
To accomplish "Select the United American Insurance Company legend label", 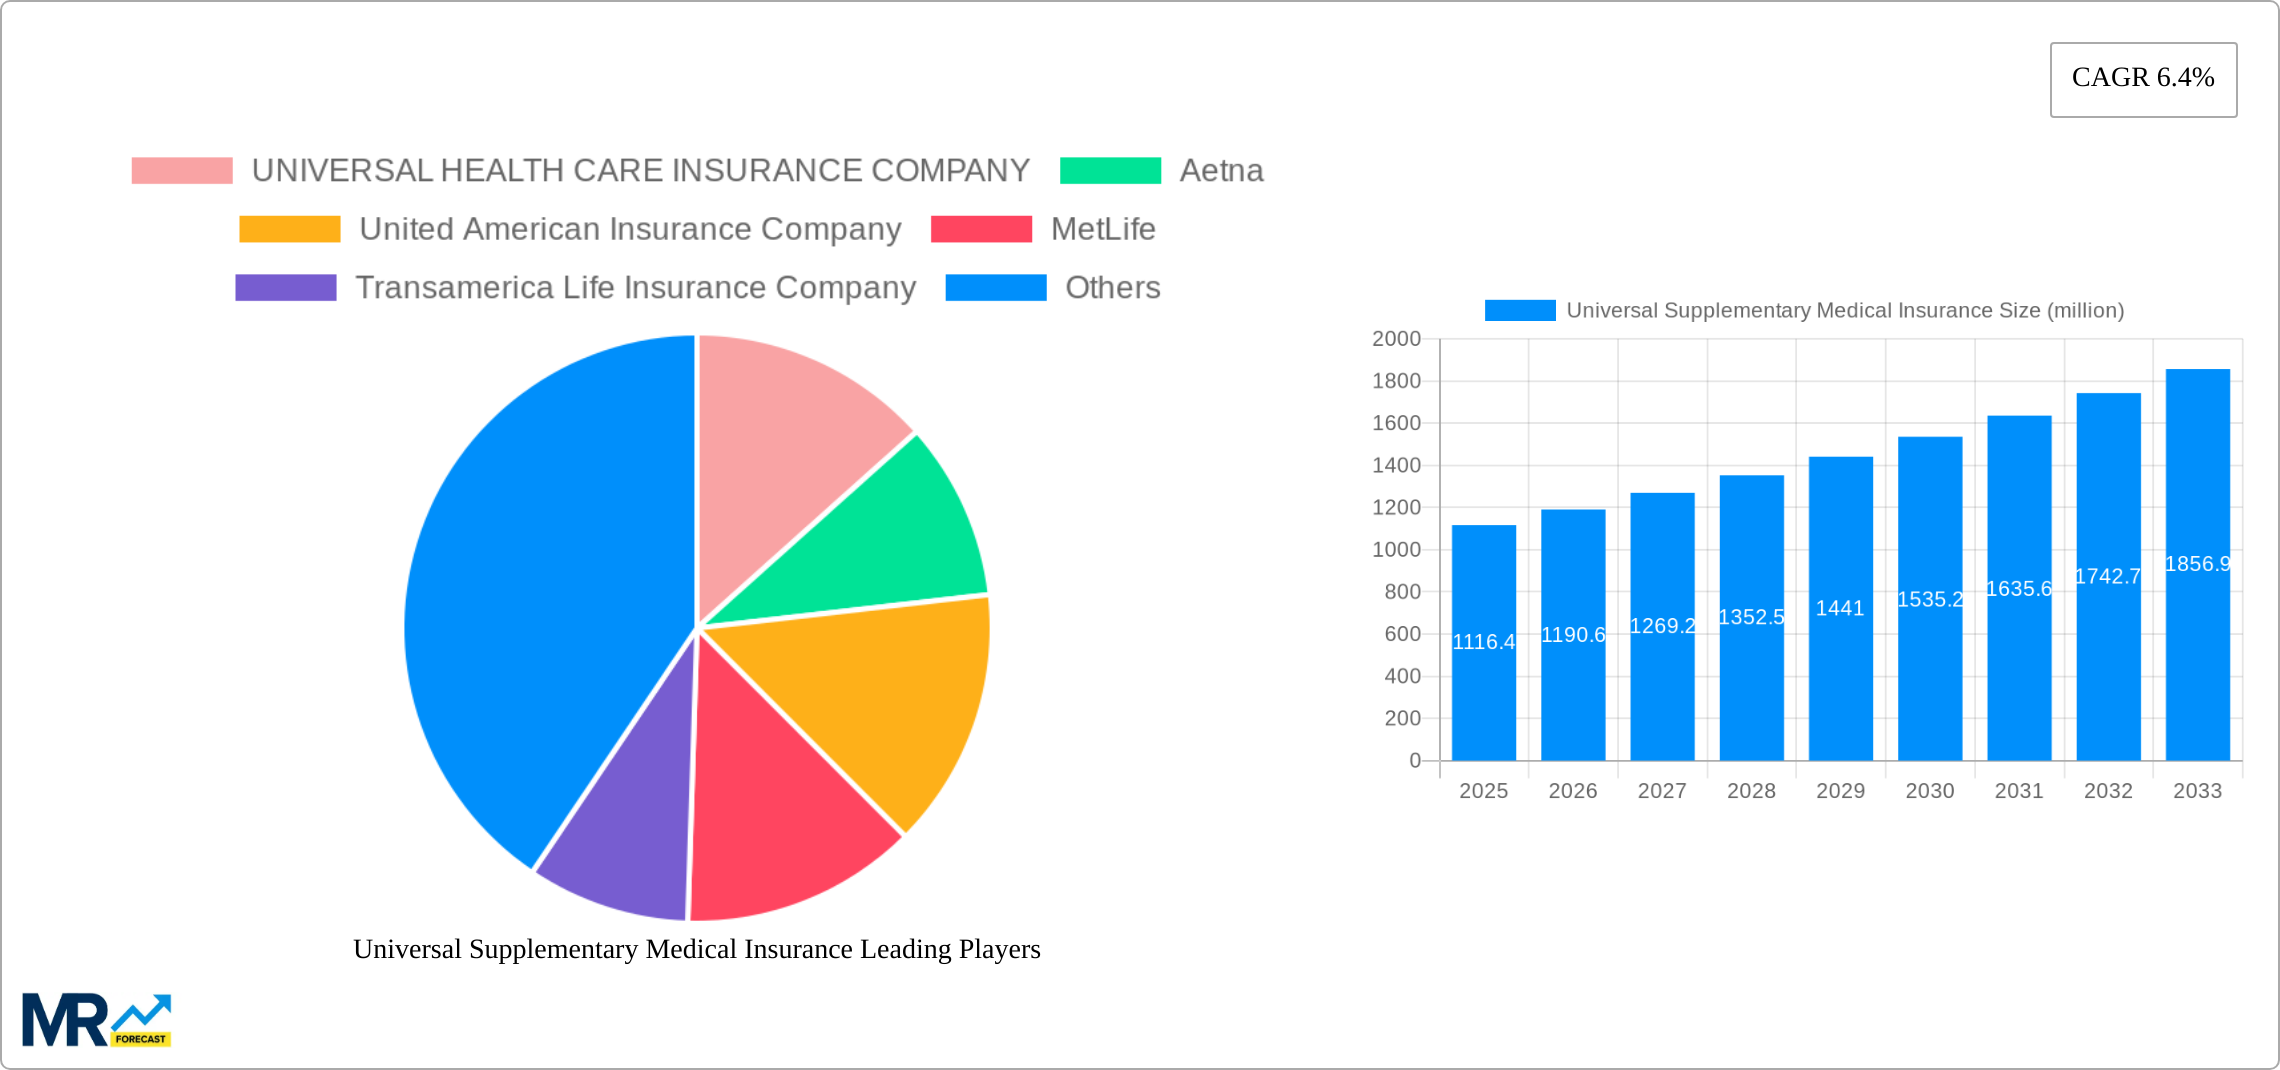I will pyautogui.click(x=630, y=228).
